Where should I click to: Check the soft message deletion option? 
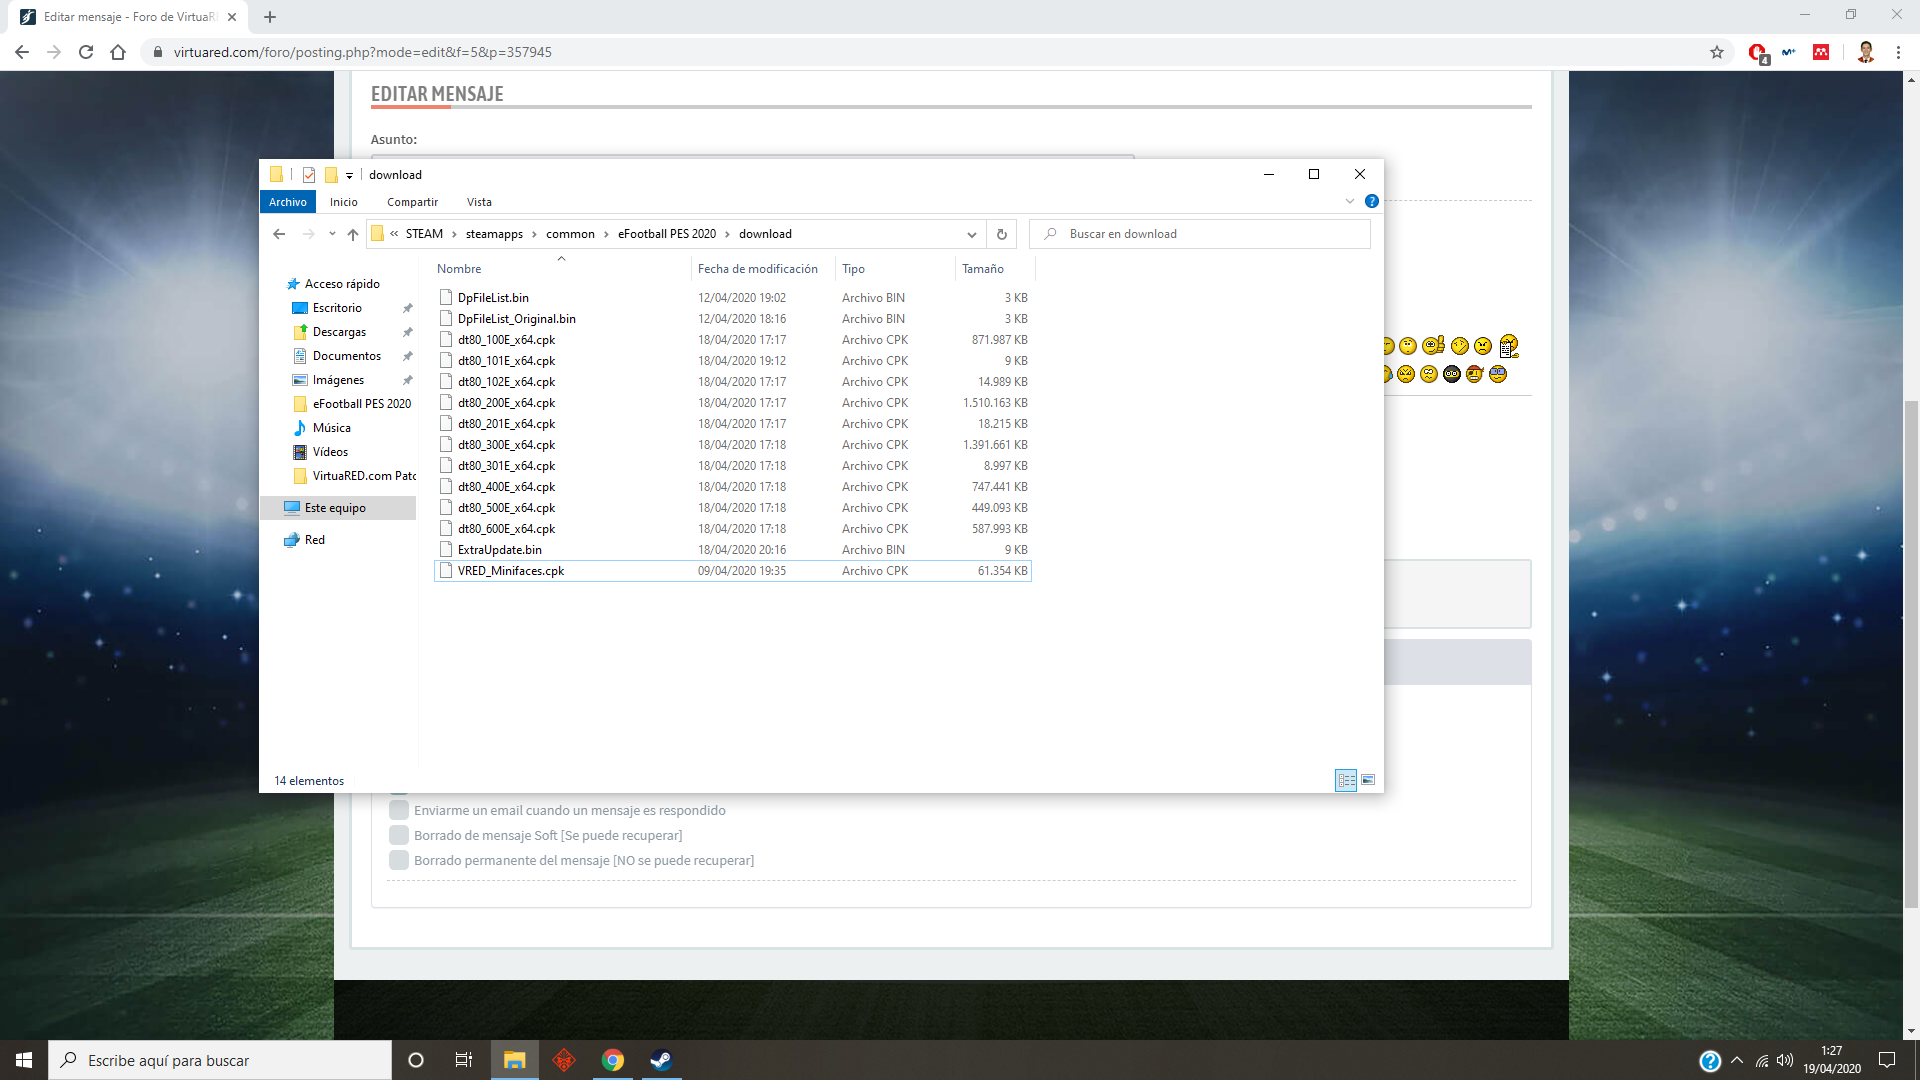click(398, 835)
